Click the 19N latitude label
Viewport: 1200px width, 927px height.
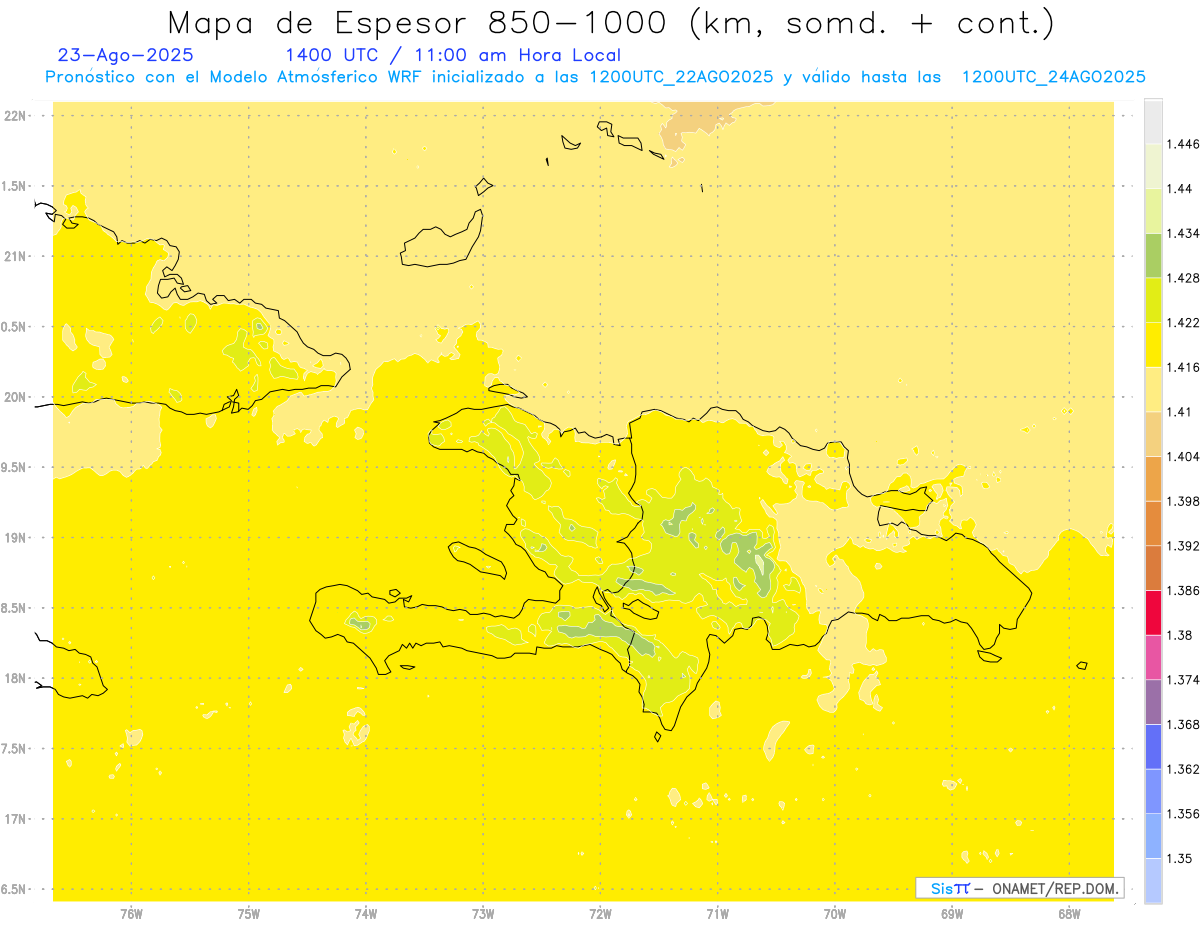pos(15,538)
